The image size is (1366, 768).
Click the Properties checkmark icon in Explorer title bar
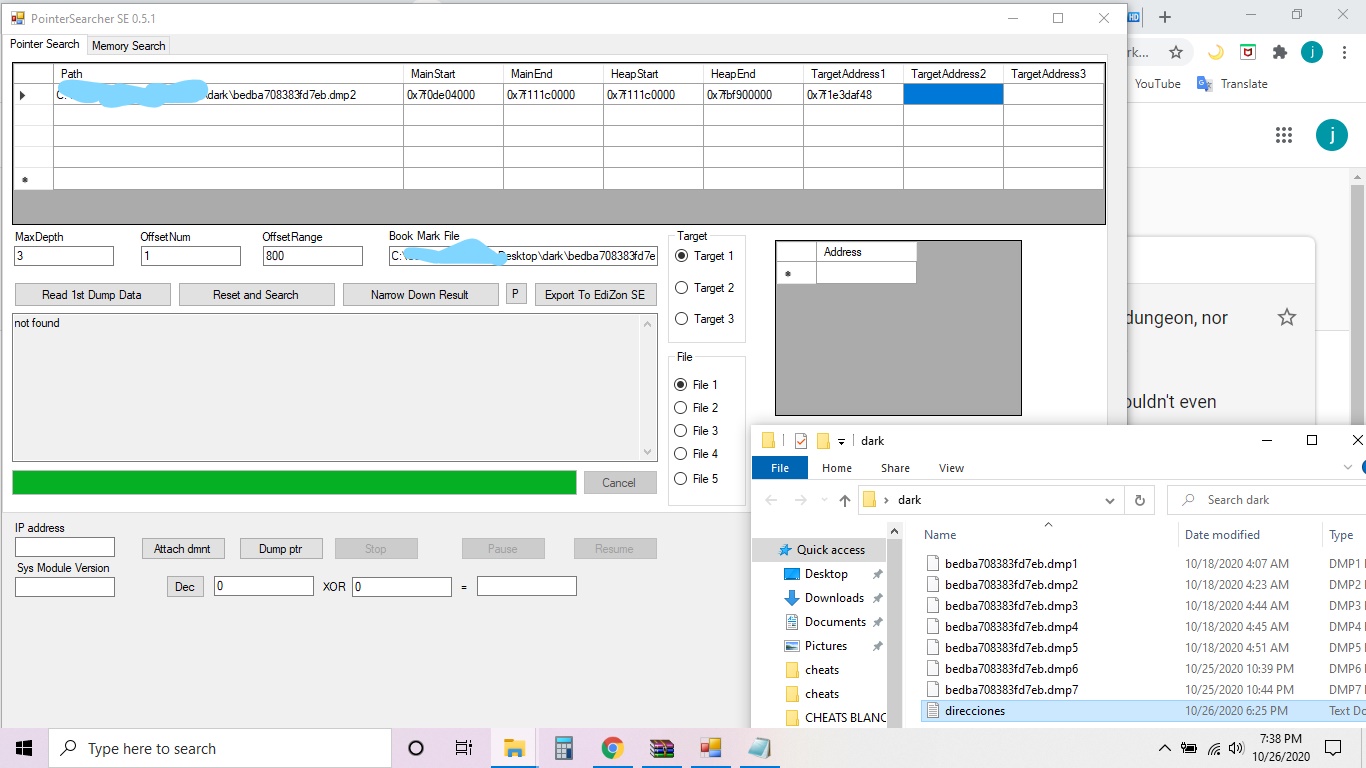(x=801, y=441)
